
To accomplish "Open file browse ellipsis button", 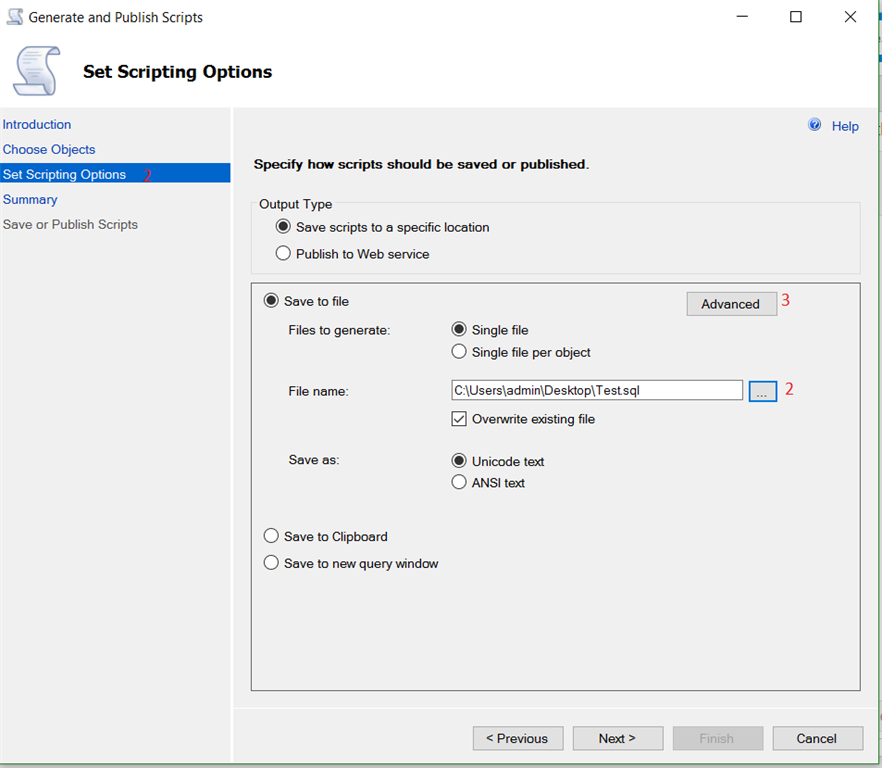I will pos(762,391).
